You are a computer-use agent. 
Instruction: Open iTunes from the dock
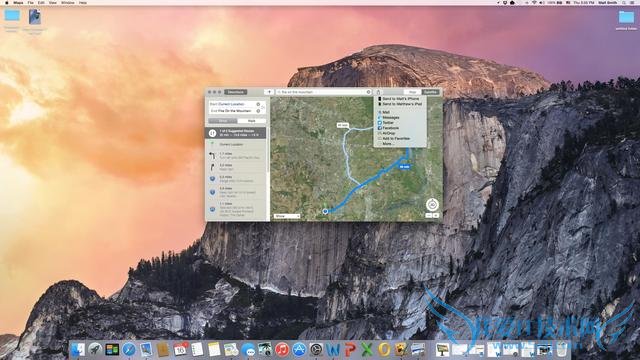(x=282, y=349)
